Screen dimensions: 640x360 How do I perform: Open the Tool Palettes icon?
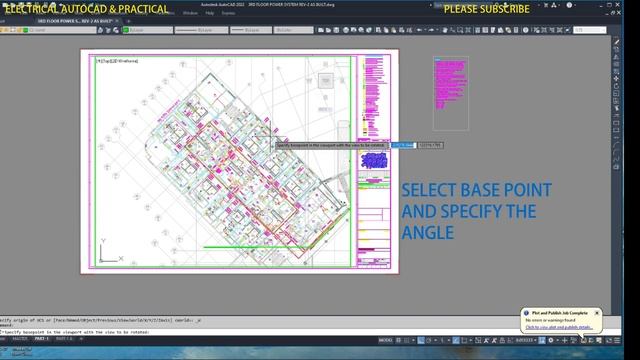(493, 30)
